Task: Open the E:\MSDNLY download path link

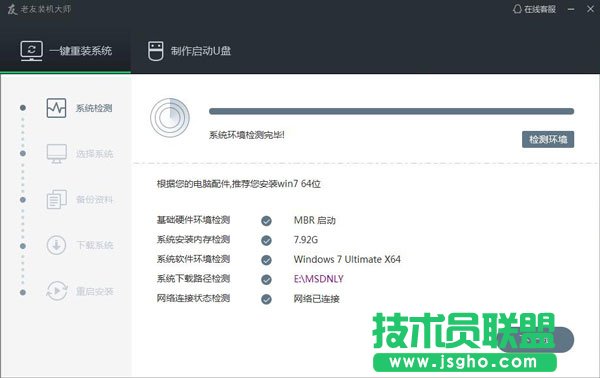Action: [x=318, y=279]
